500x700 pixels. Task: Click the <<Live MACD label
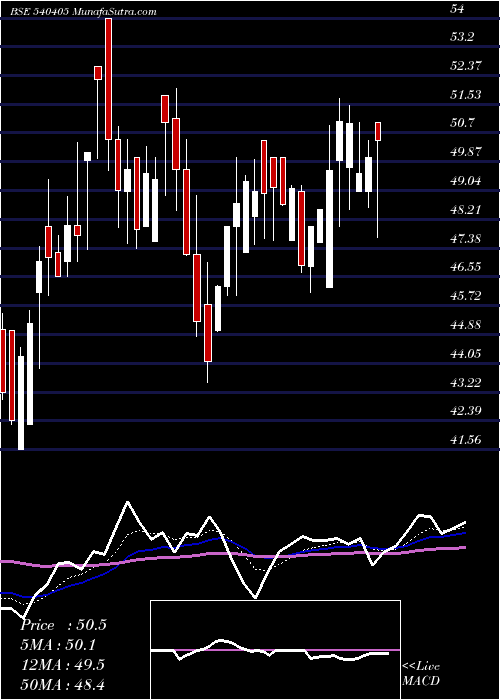[421, 673]
